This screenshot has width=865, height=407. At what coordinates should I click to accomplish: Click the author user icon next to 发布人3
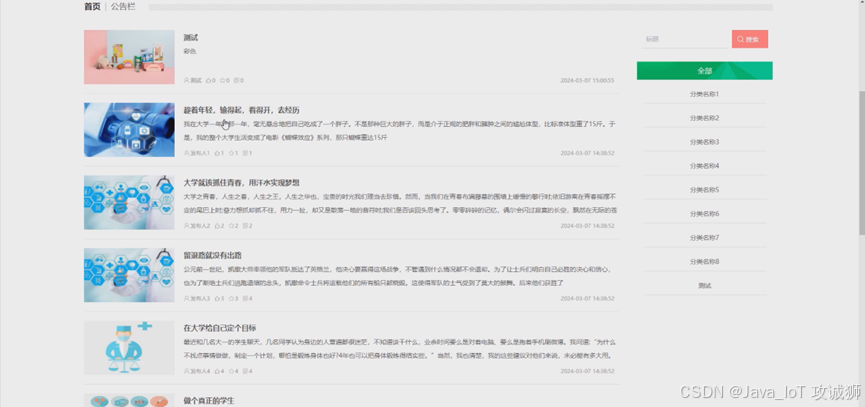(x=186, y=299)
